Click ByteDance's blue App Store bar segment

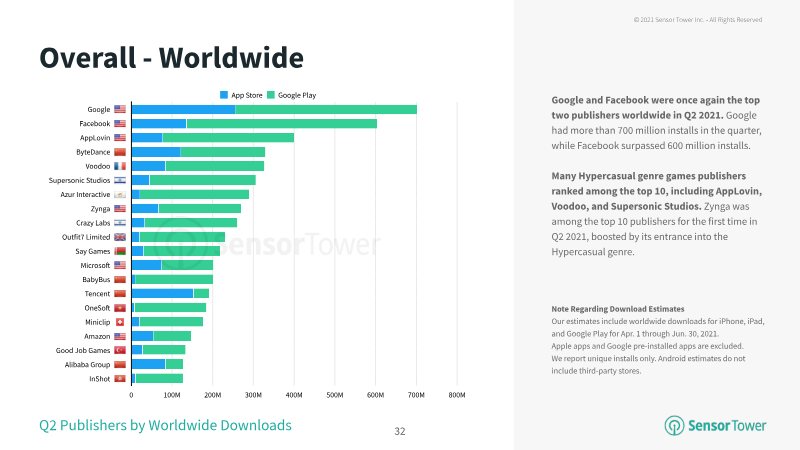(156, 152)
